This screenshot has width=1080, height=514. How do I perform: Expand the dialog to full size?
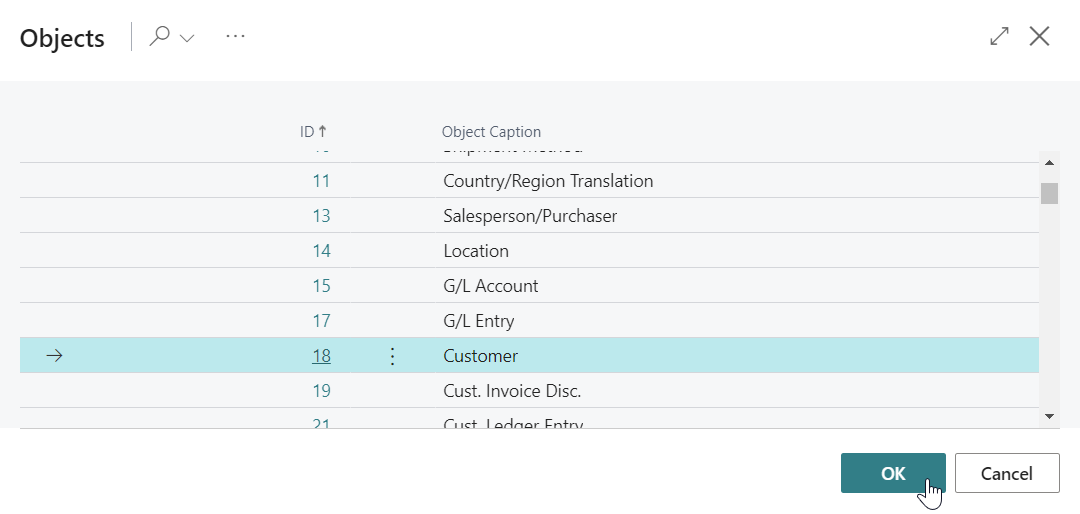point(999,37)
